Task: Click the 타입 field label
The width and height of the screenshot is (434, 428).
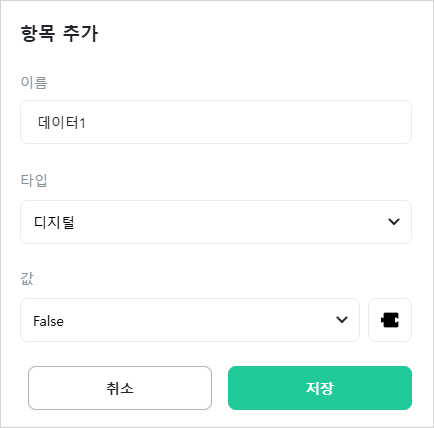Action: (x=34, y=180)
